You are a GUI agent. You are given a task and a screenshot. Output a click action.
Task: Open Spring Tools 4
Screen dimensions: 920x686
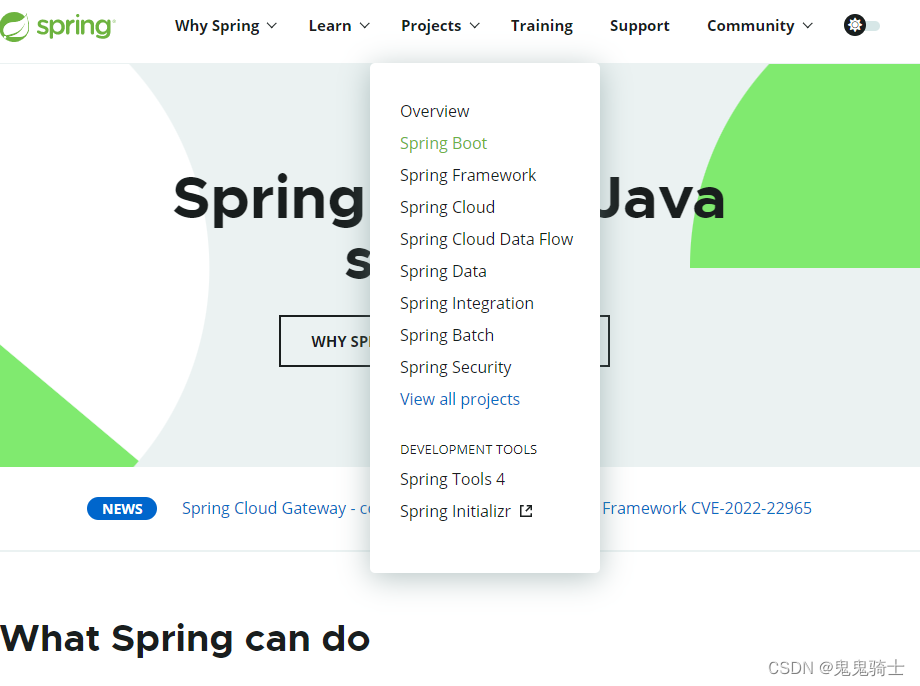point(452,479)
